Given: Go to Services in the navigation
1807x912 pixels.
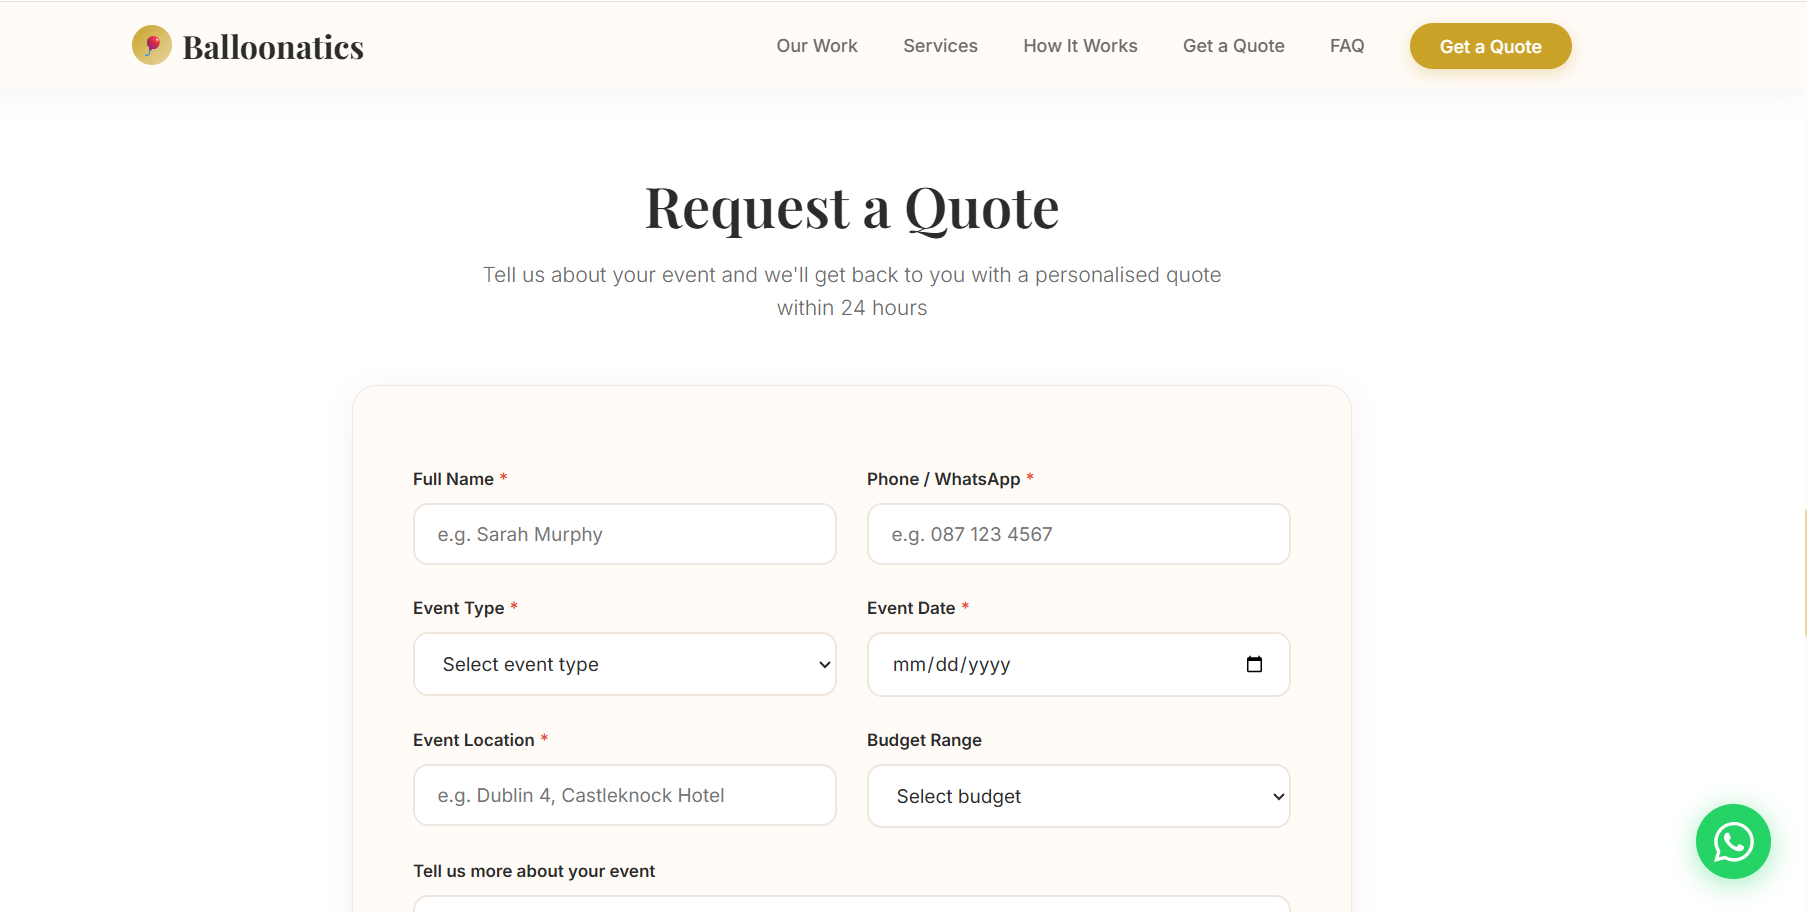Looking at the screenshot, I should click(940, 46).
